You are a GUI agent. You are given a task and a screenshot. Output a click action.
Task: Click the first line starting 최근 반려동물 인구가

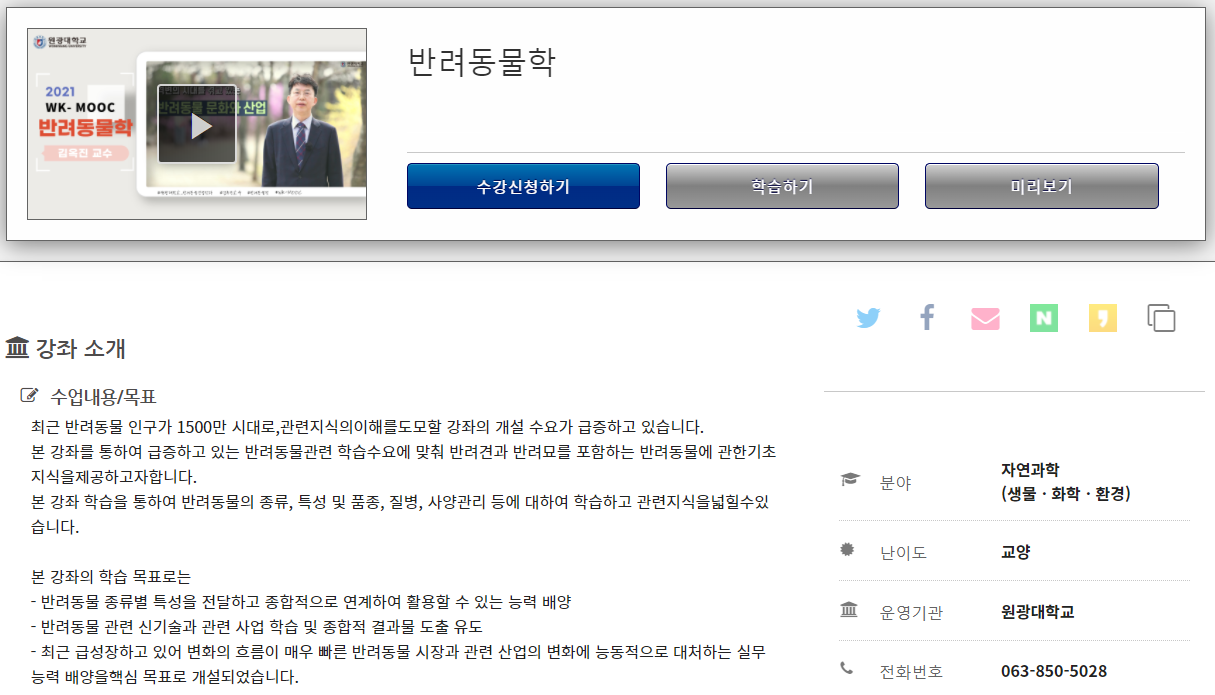[x=368, y=425]
